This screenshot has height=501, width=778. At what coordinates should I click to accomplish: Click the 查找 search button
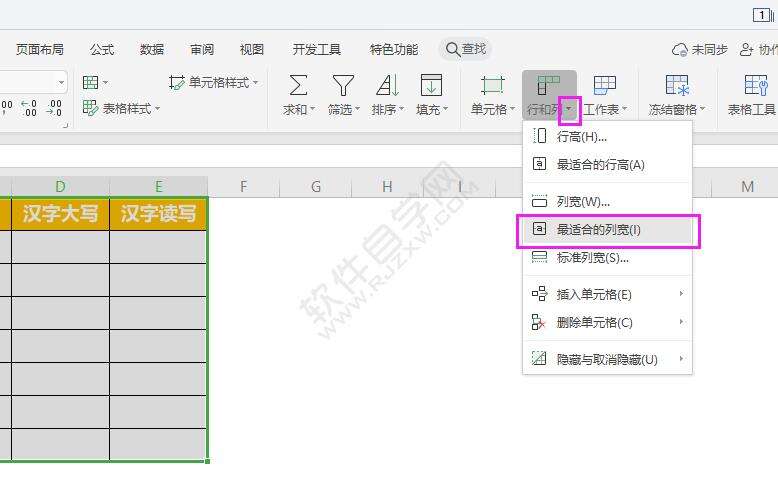[465, 49]
